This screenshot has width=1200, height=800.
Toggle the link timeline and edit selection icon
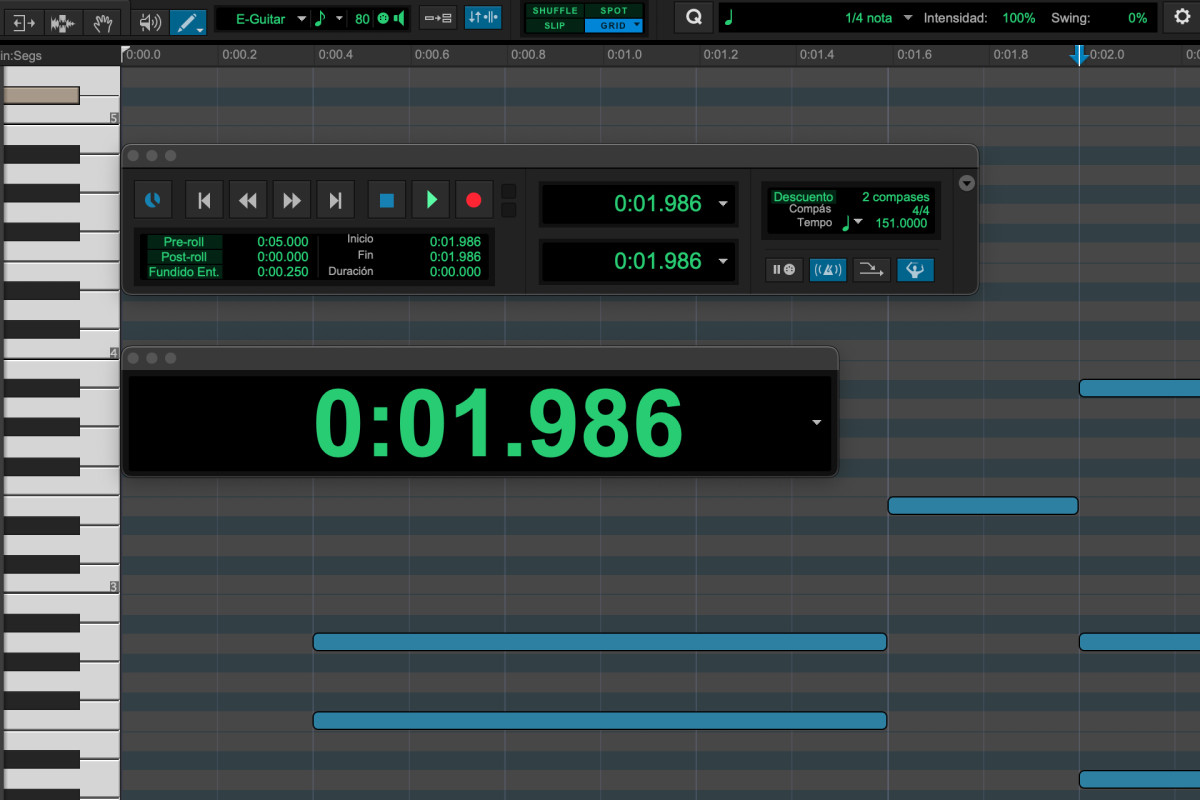click(437, 17)
